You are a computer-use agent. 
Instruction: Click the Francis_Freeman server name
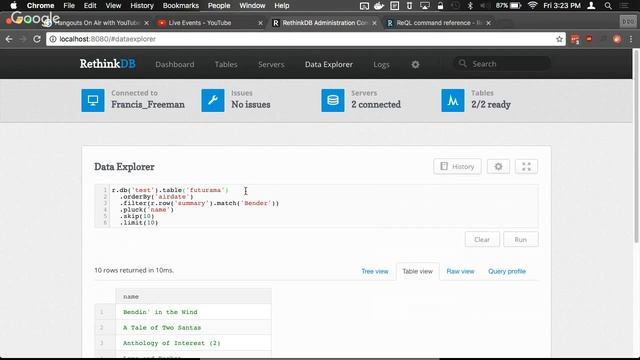click(x=148, y=105)
